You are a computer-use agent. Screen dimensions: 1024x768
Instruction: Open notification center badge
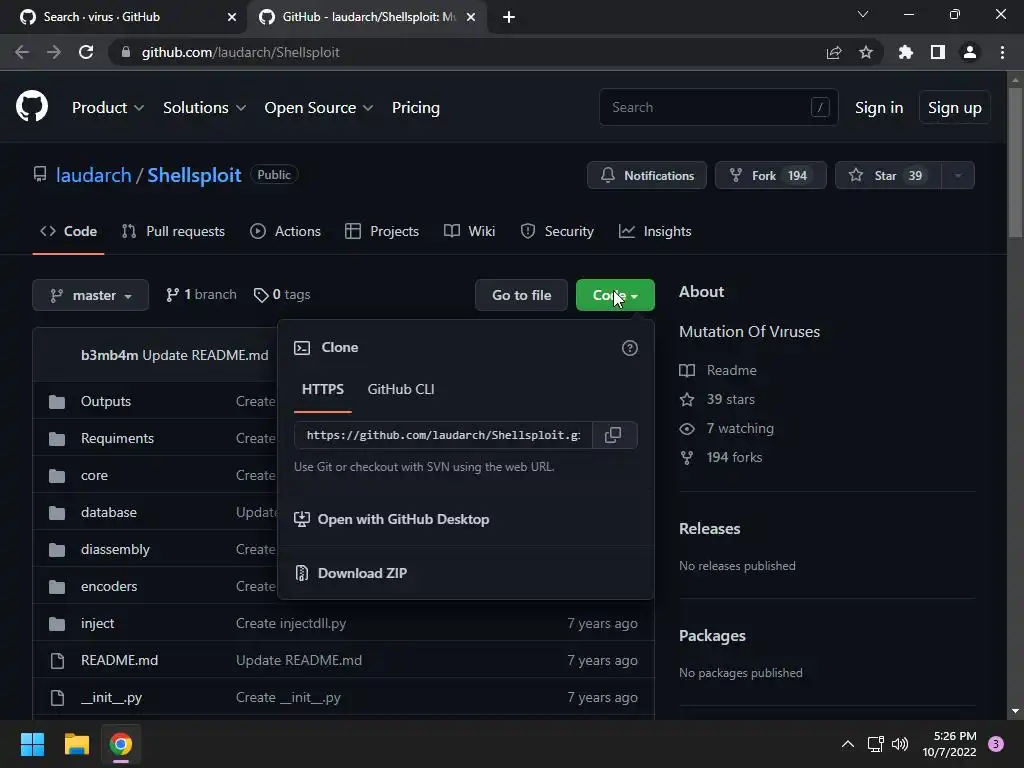pyautogui.click(x=996, y=744)
